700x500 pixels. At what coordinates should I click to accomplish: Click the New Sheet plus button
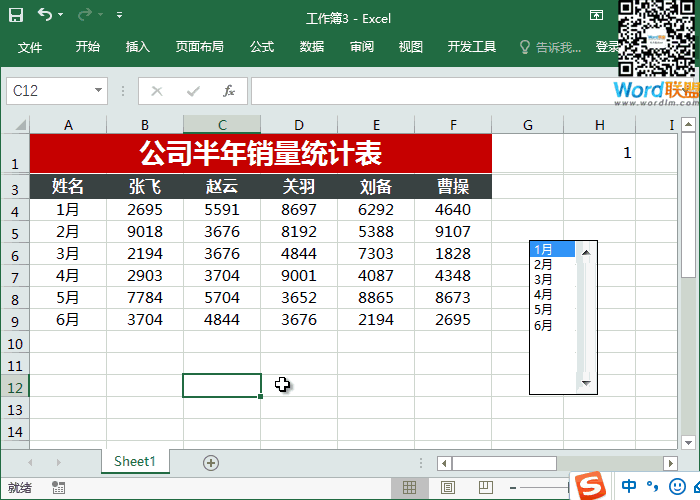[211, 463]
